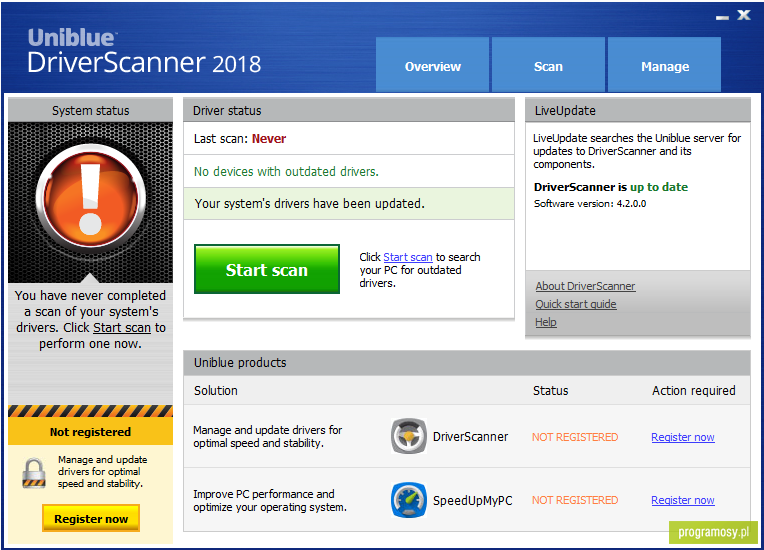The image size is (764, 550).
Task: Click 'No devices with outdated drivers.' text
Action: pos(286,171)
